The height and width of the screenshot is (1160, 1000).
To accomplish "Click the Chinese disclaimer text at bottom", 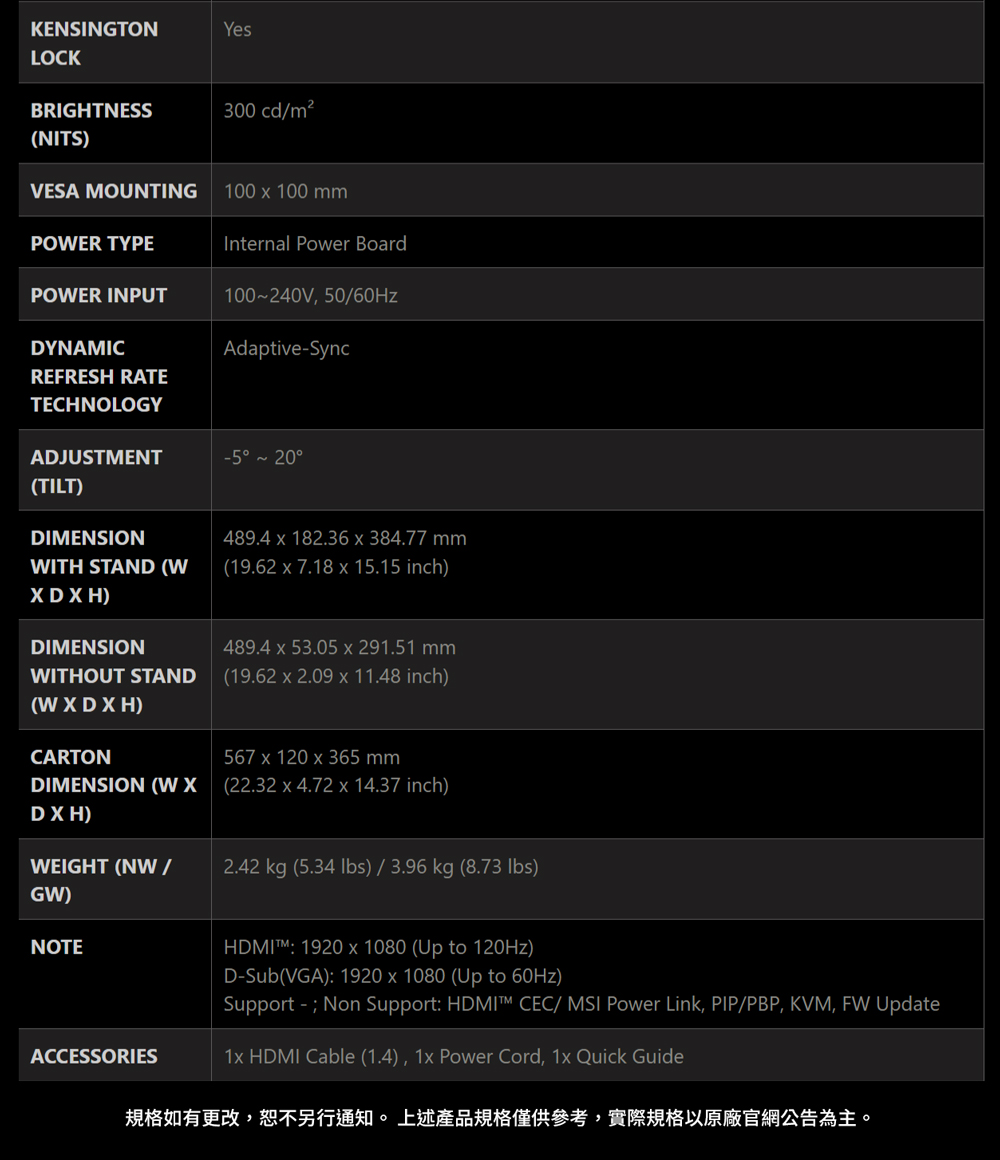I will click(499, 1117).
